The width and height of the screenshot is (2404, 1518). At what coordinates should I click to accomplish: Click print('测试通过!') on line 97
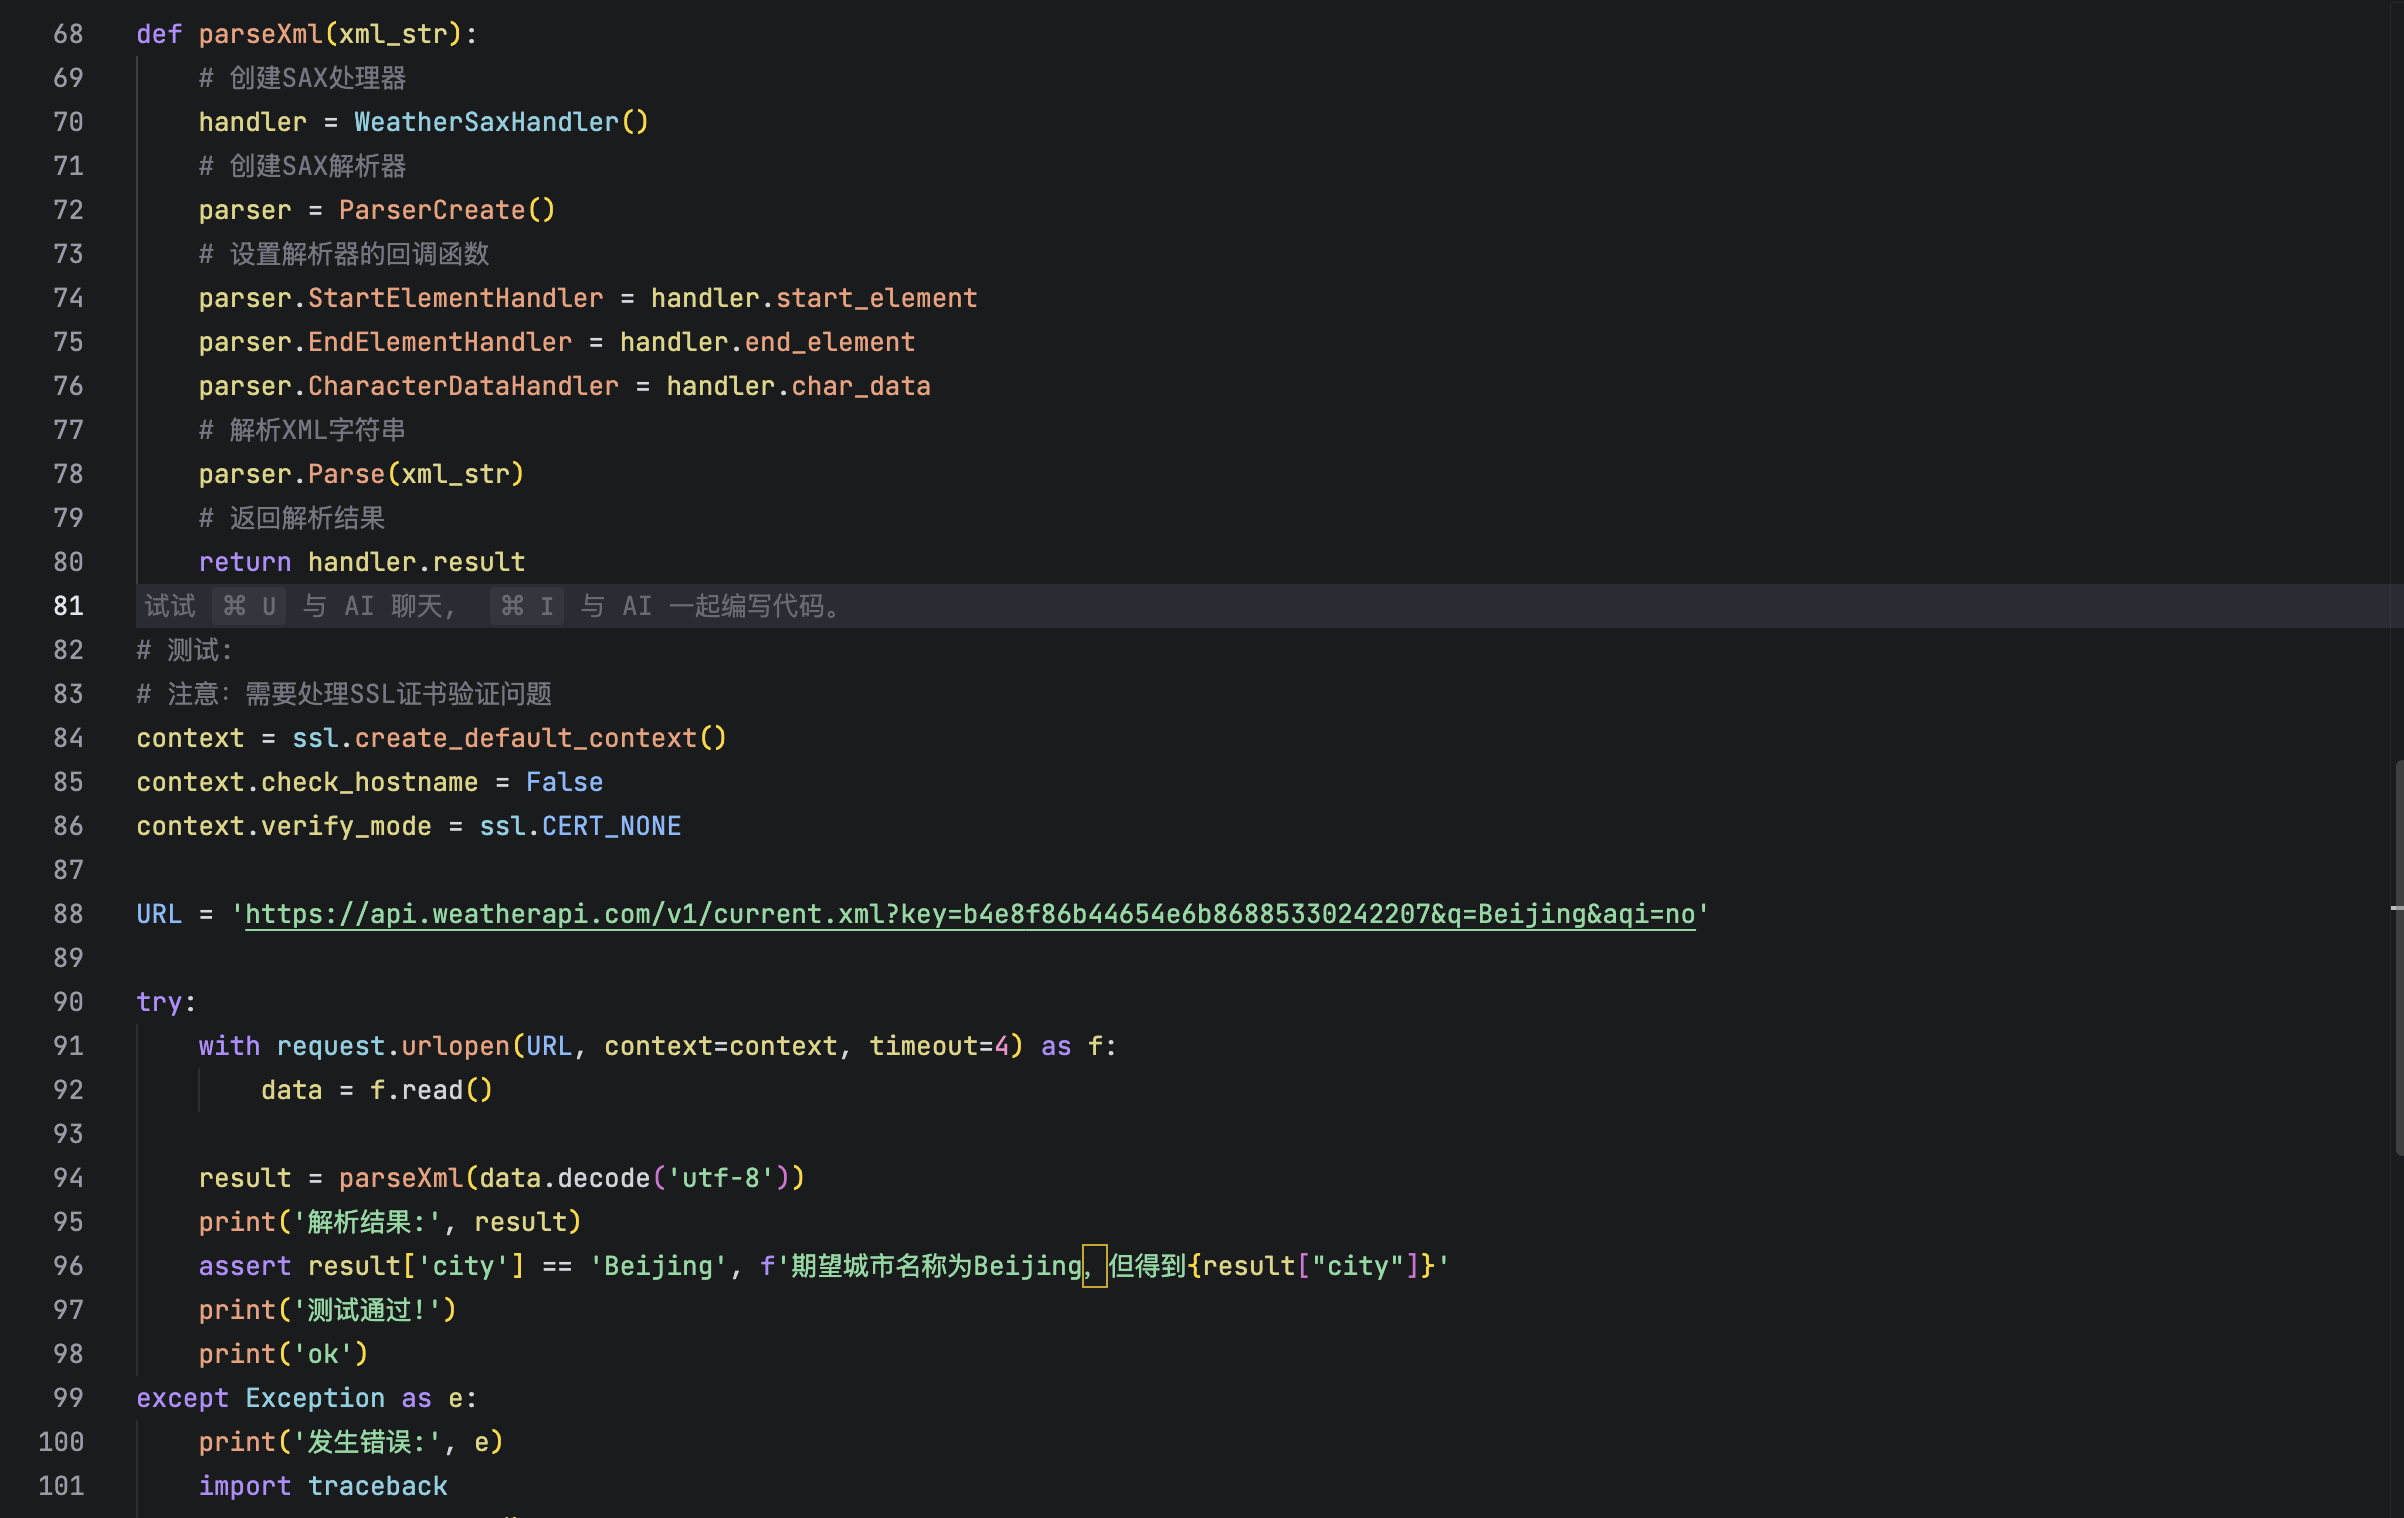click(327, 1310)
